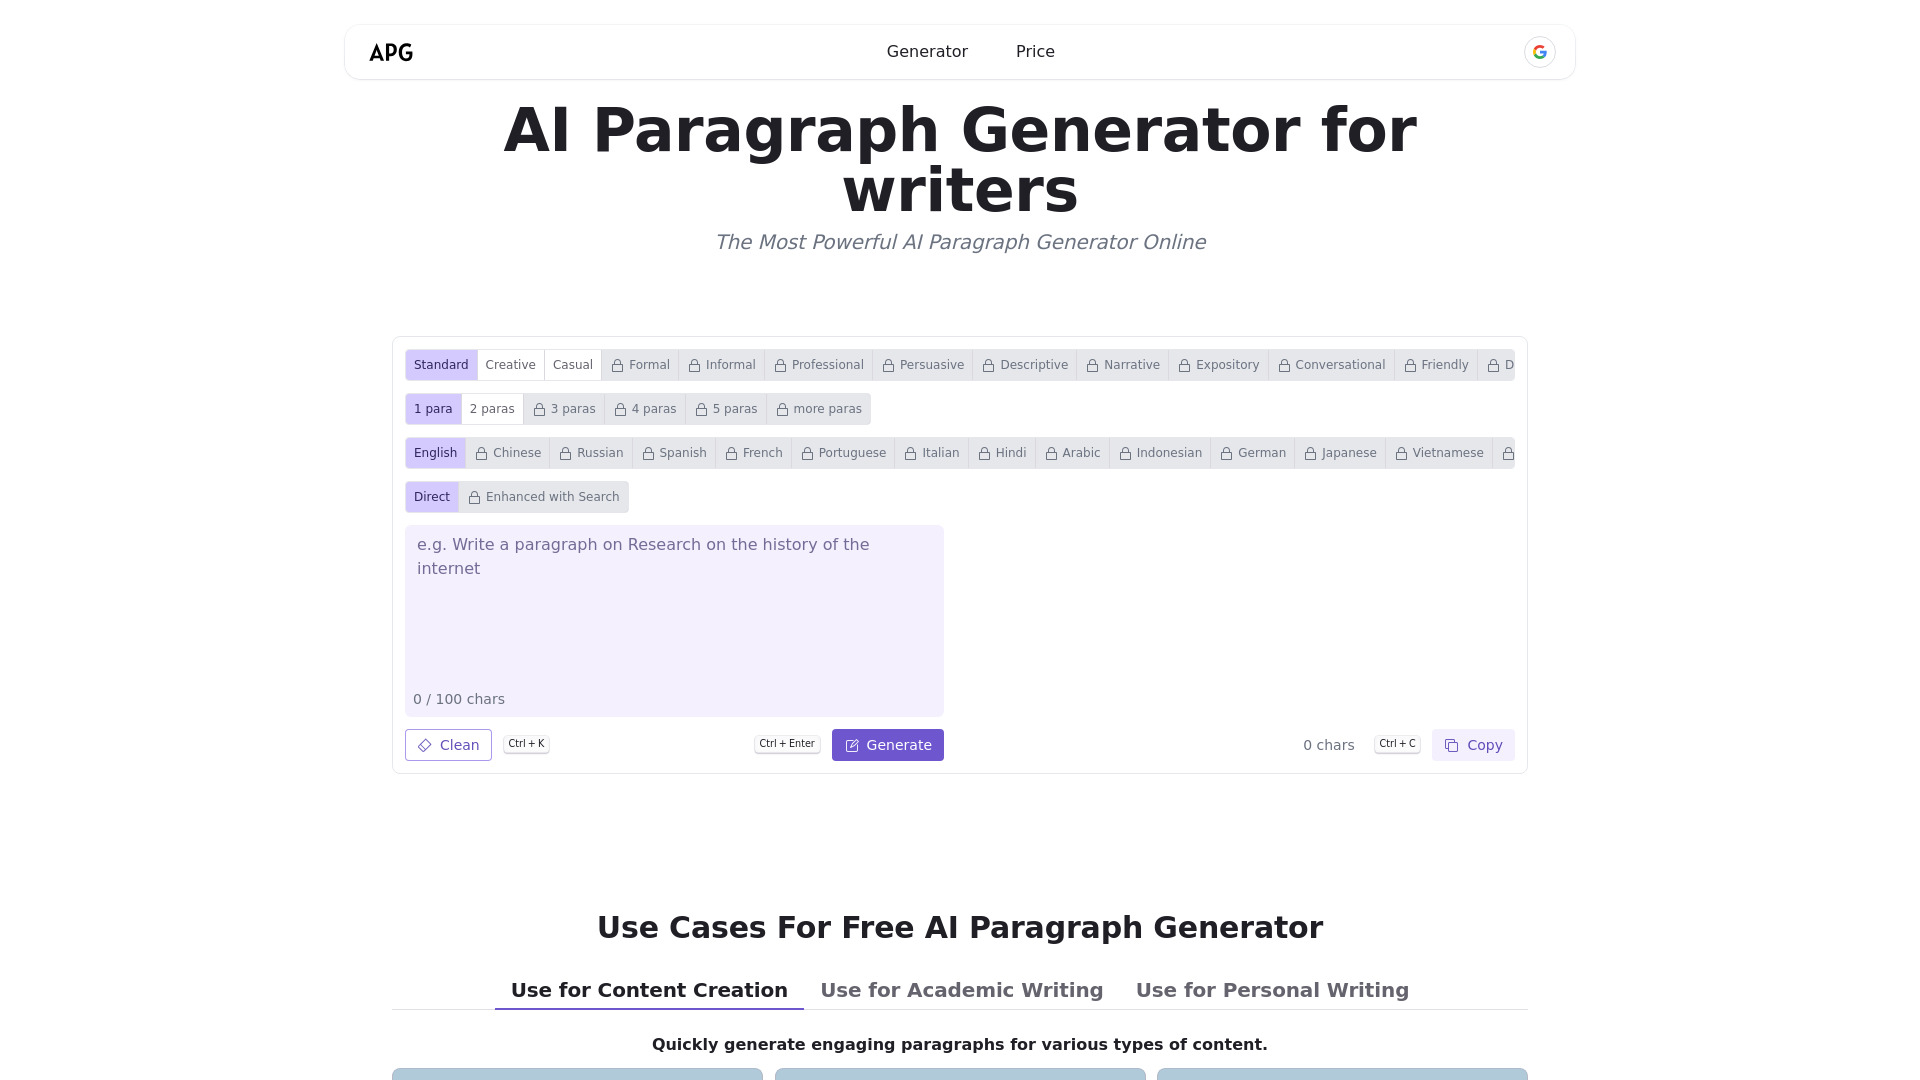Select the Standard style tab
1920x1080 pixels.
(x=442, y=365)
